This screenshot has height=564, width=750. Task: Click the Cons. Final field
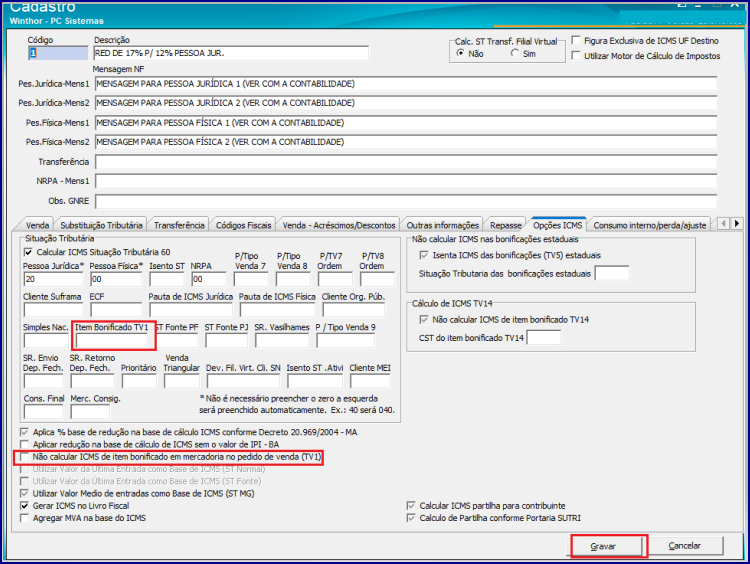coord(43,411)
